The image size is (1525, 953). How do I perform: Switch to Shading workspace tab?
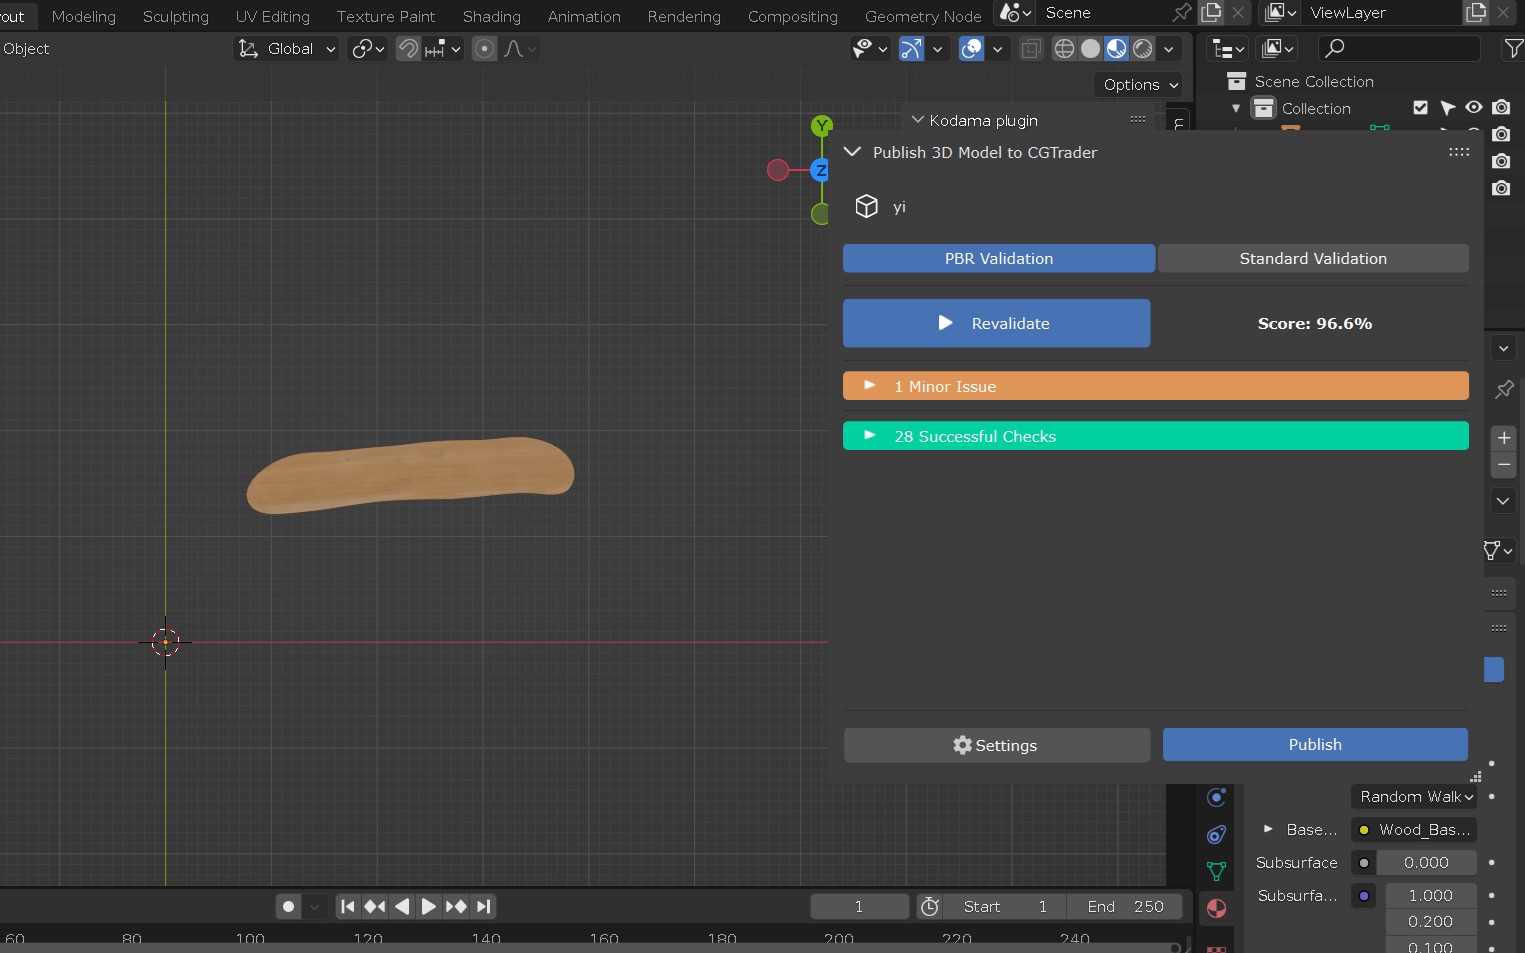(x=492, y=17)
